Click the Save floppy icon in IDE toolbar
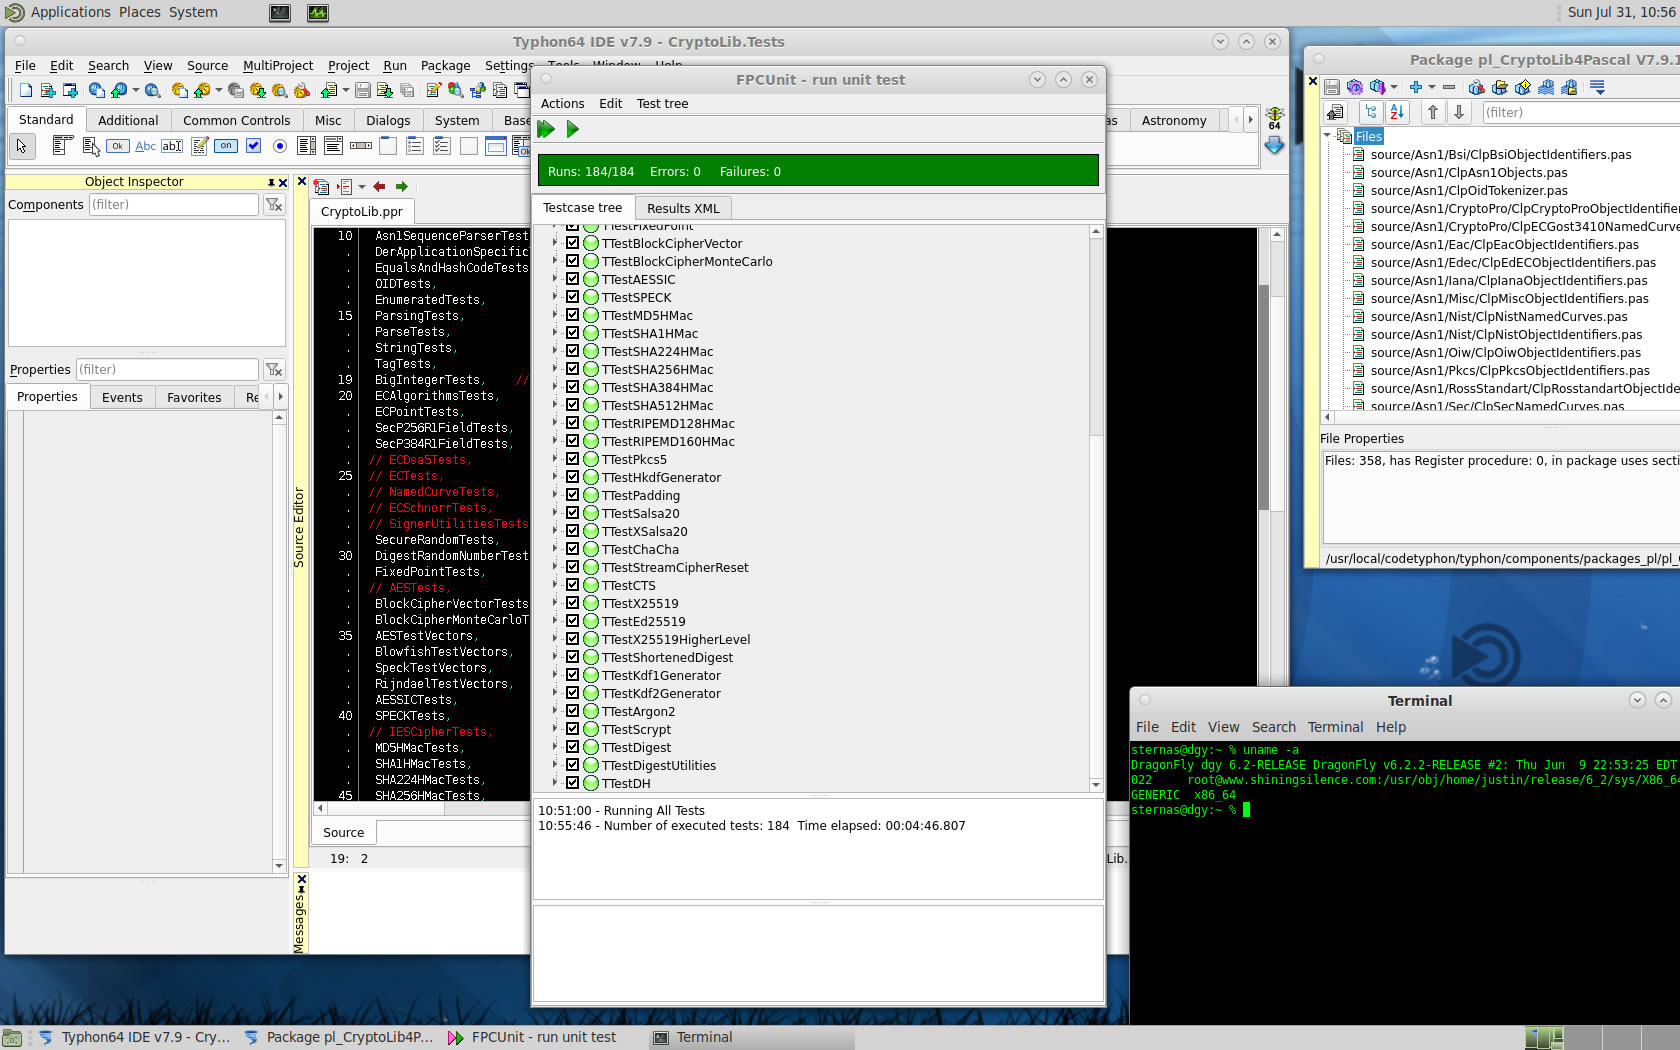The height and width of the screenshot is (1050, 1680). 363,90
